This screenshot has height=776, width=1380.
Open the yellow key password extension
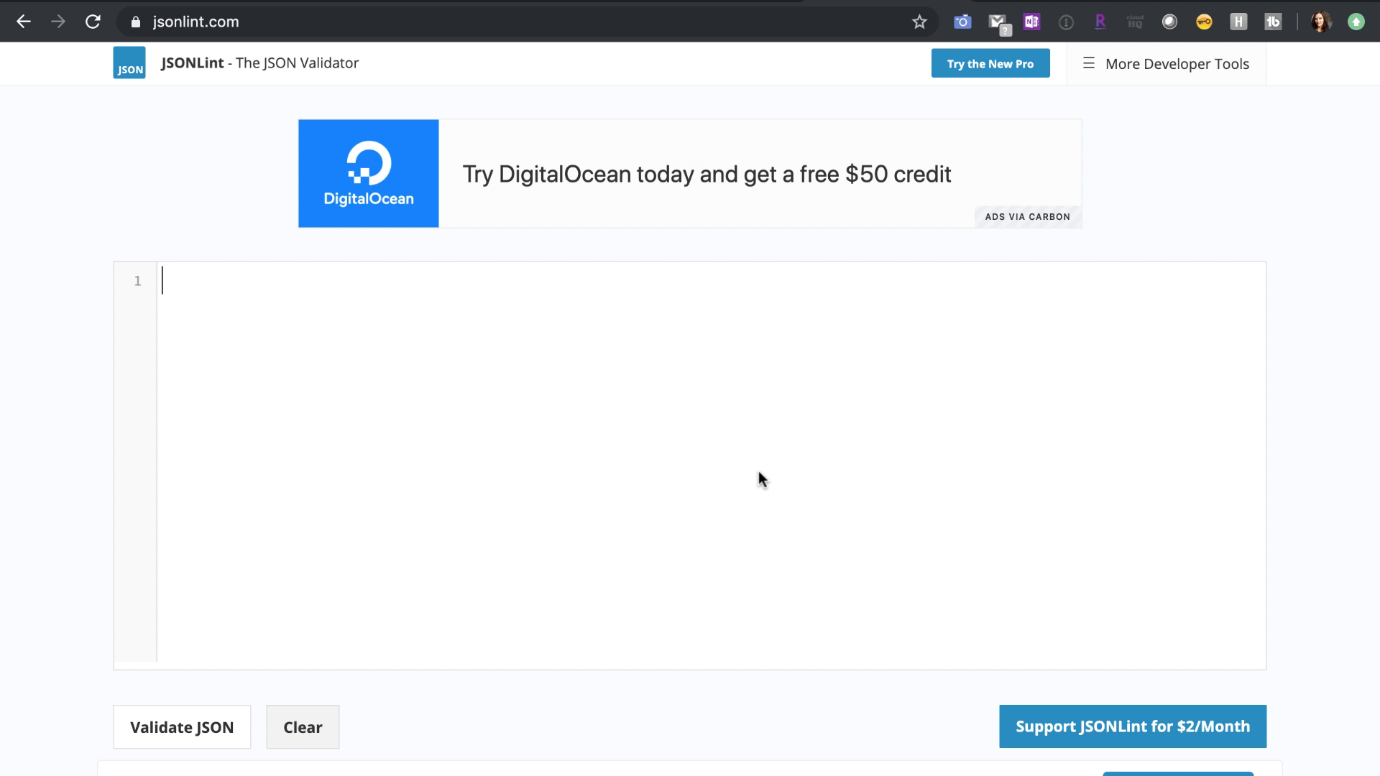point(1204,21)
